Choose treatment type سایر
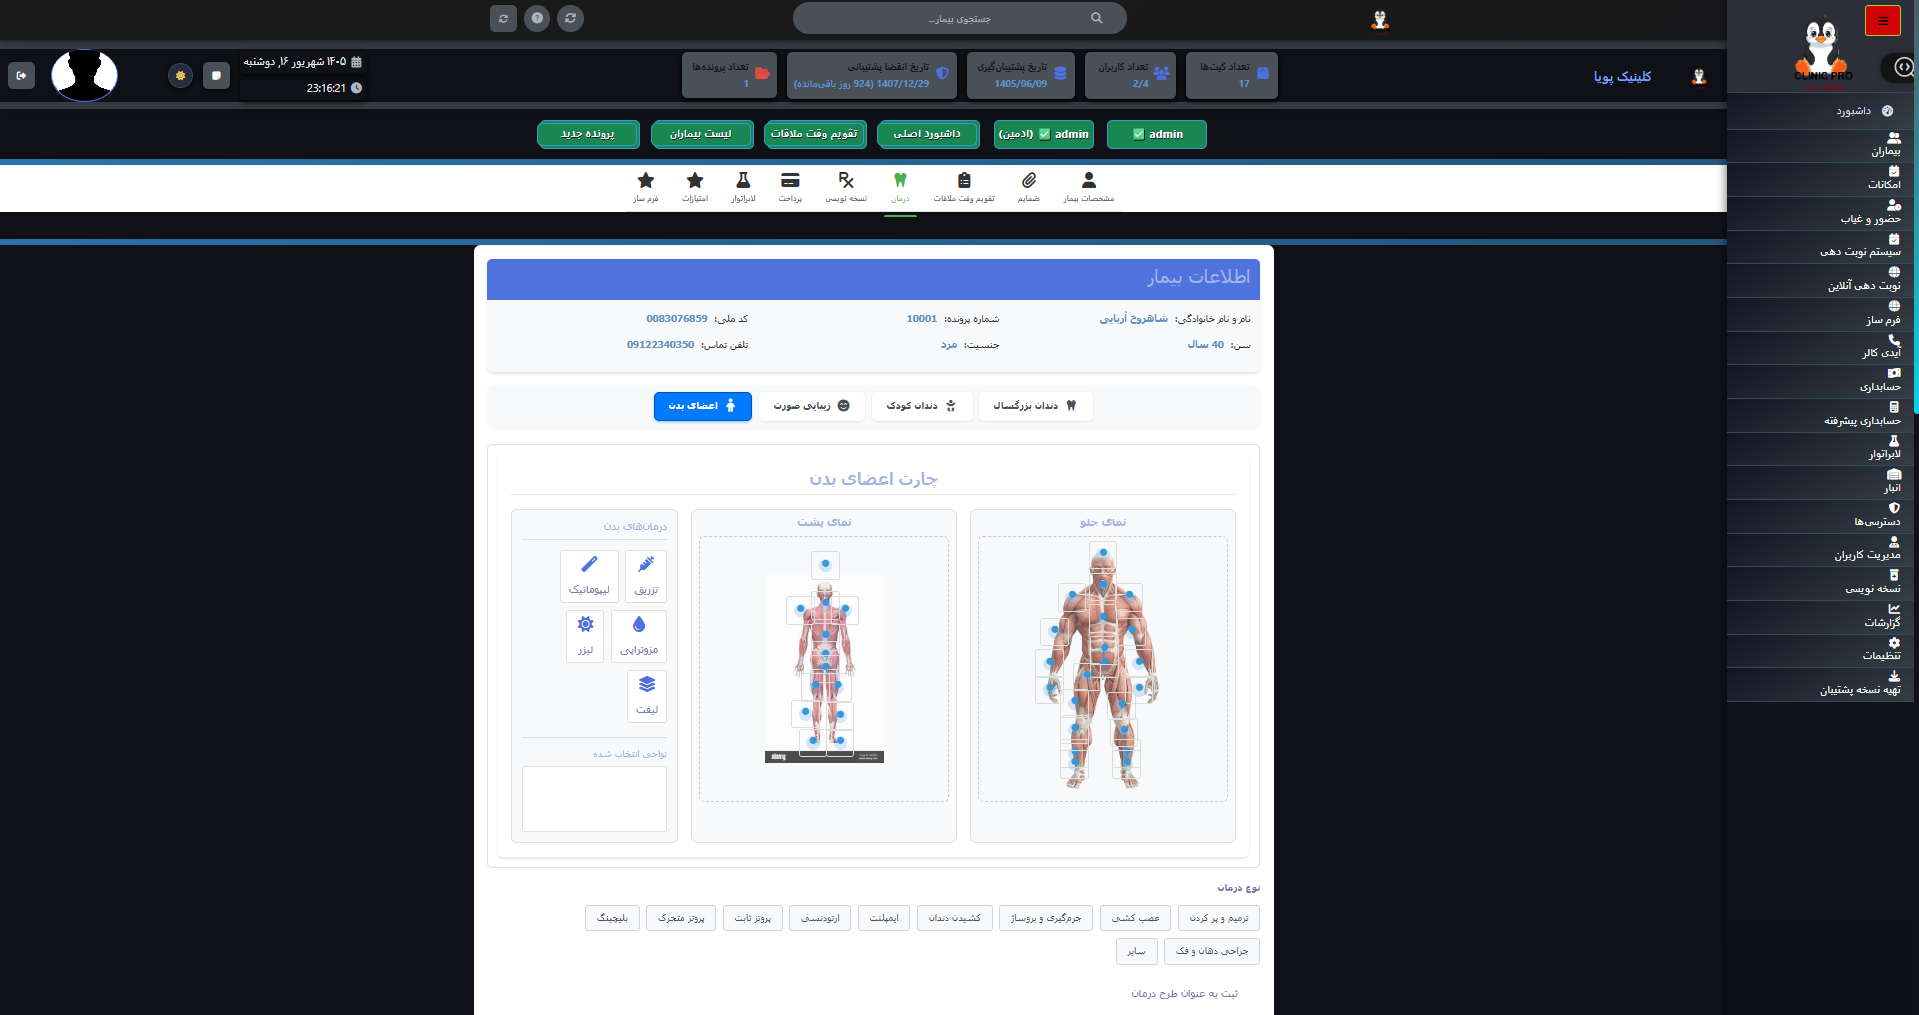Viewport: 1919px width, 1015px height. (x=1136, y=951)
